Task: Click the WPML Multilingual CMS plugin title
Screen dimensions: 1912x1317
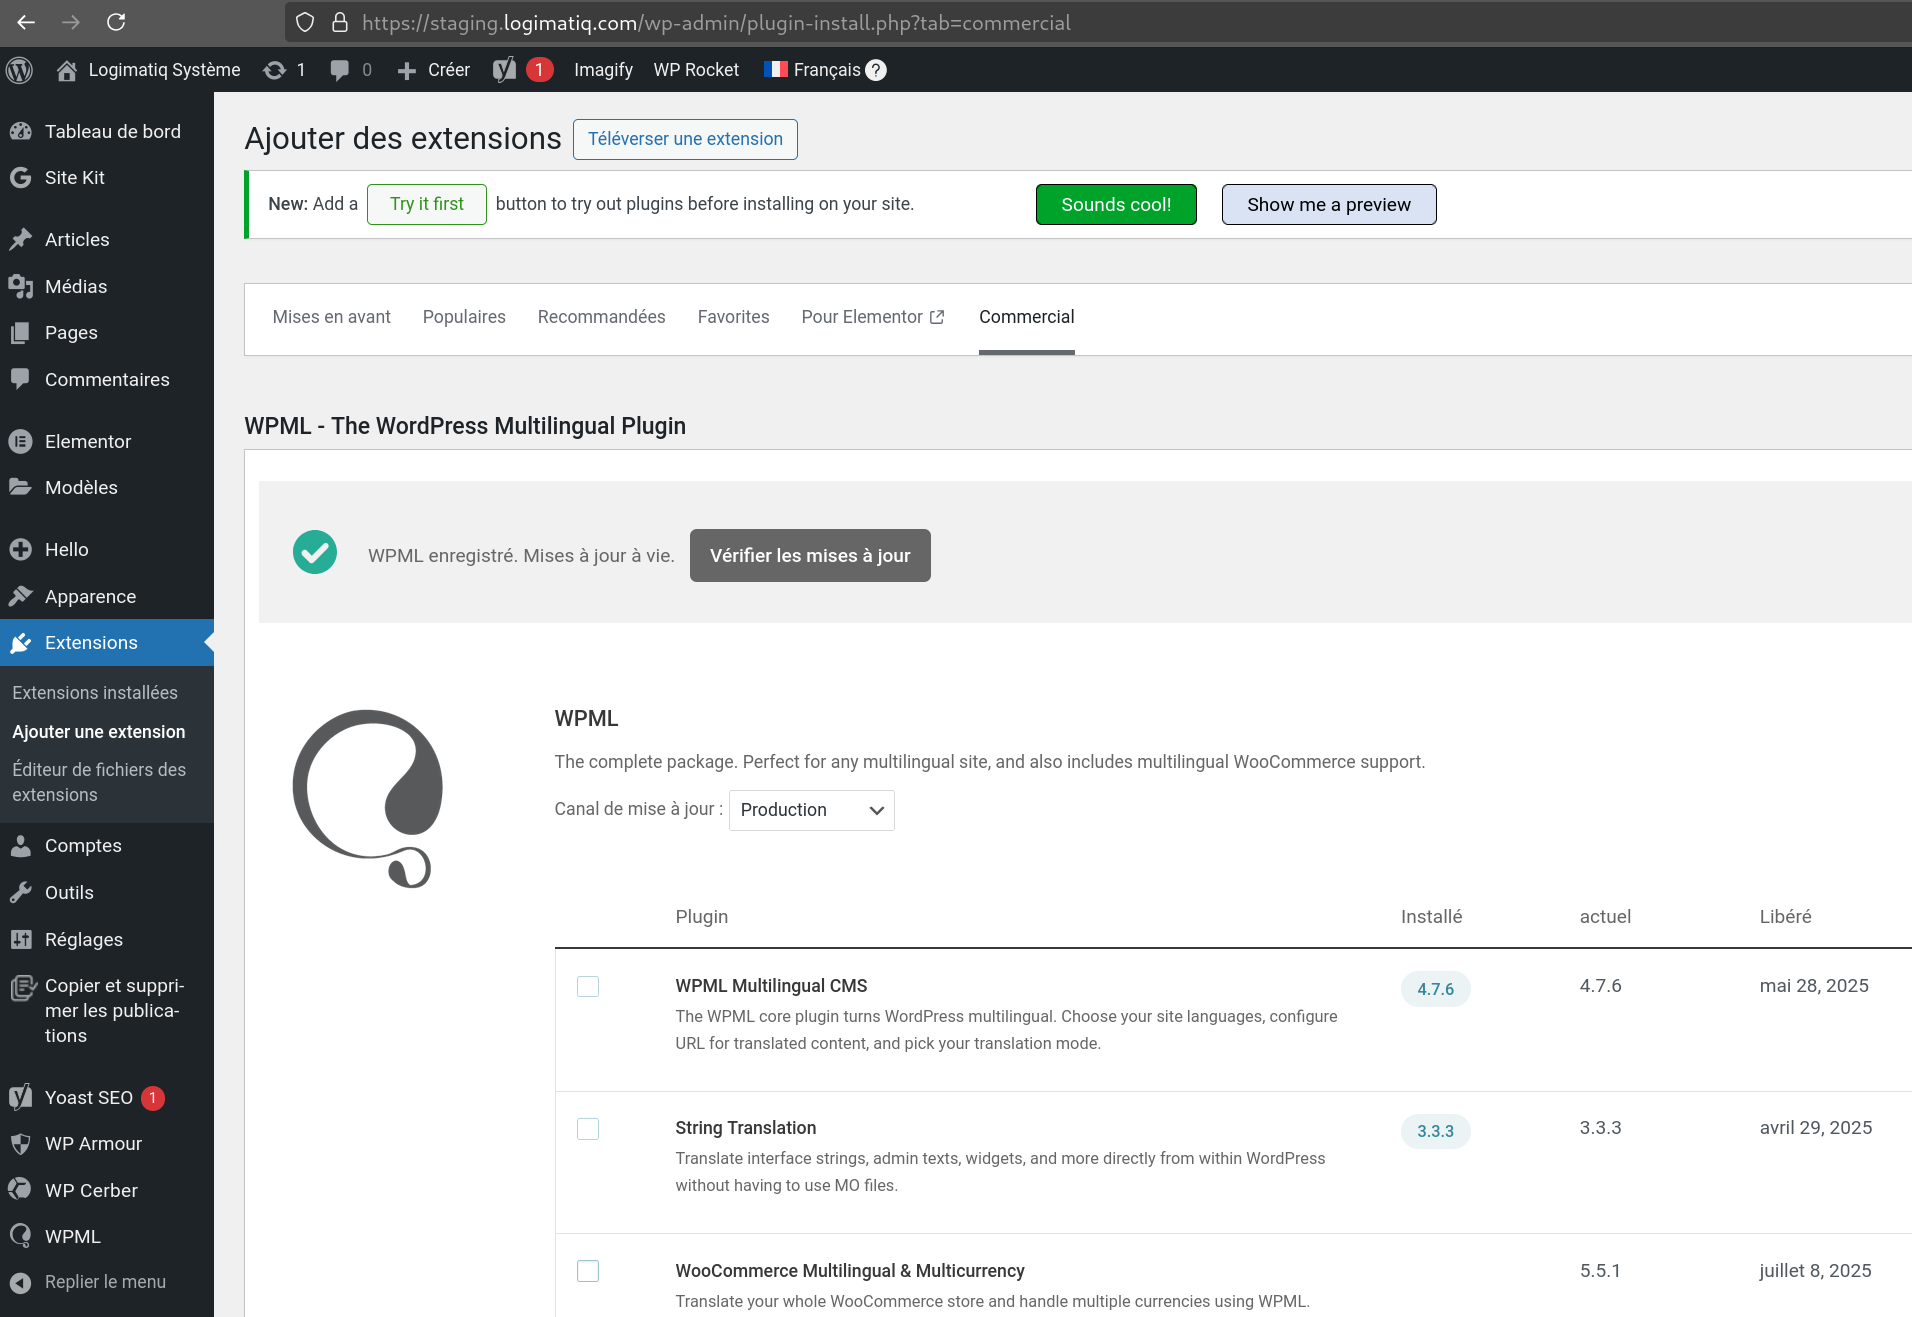Action: (x=771, y=986)
